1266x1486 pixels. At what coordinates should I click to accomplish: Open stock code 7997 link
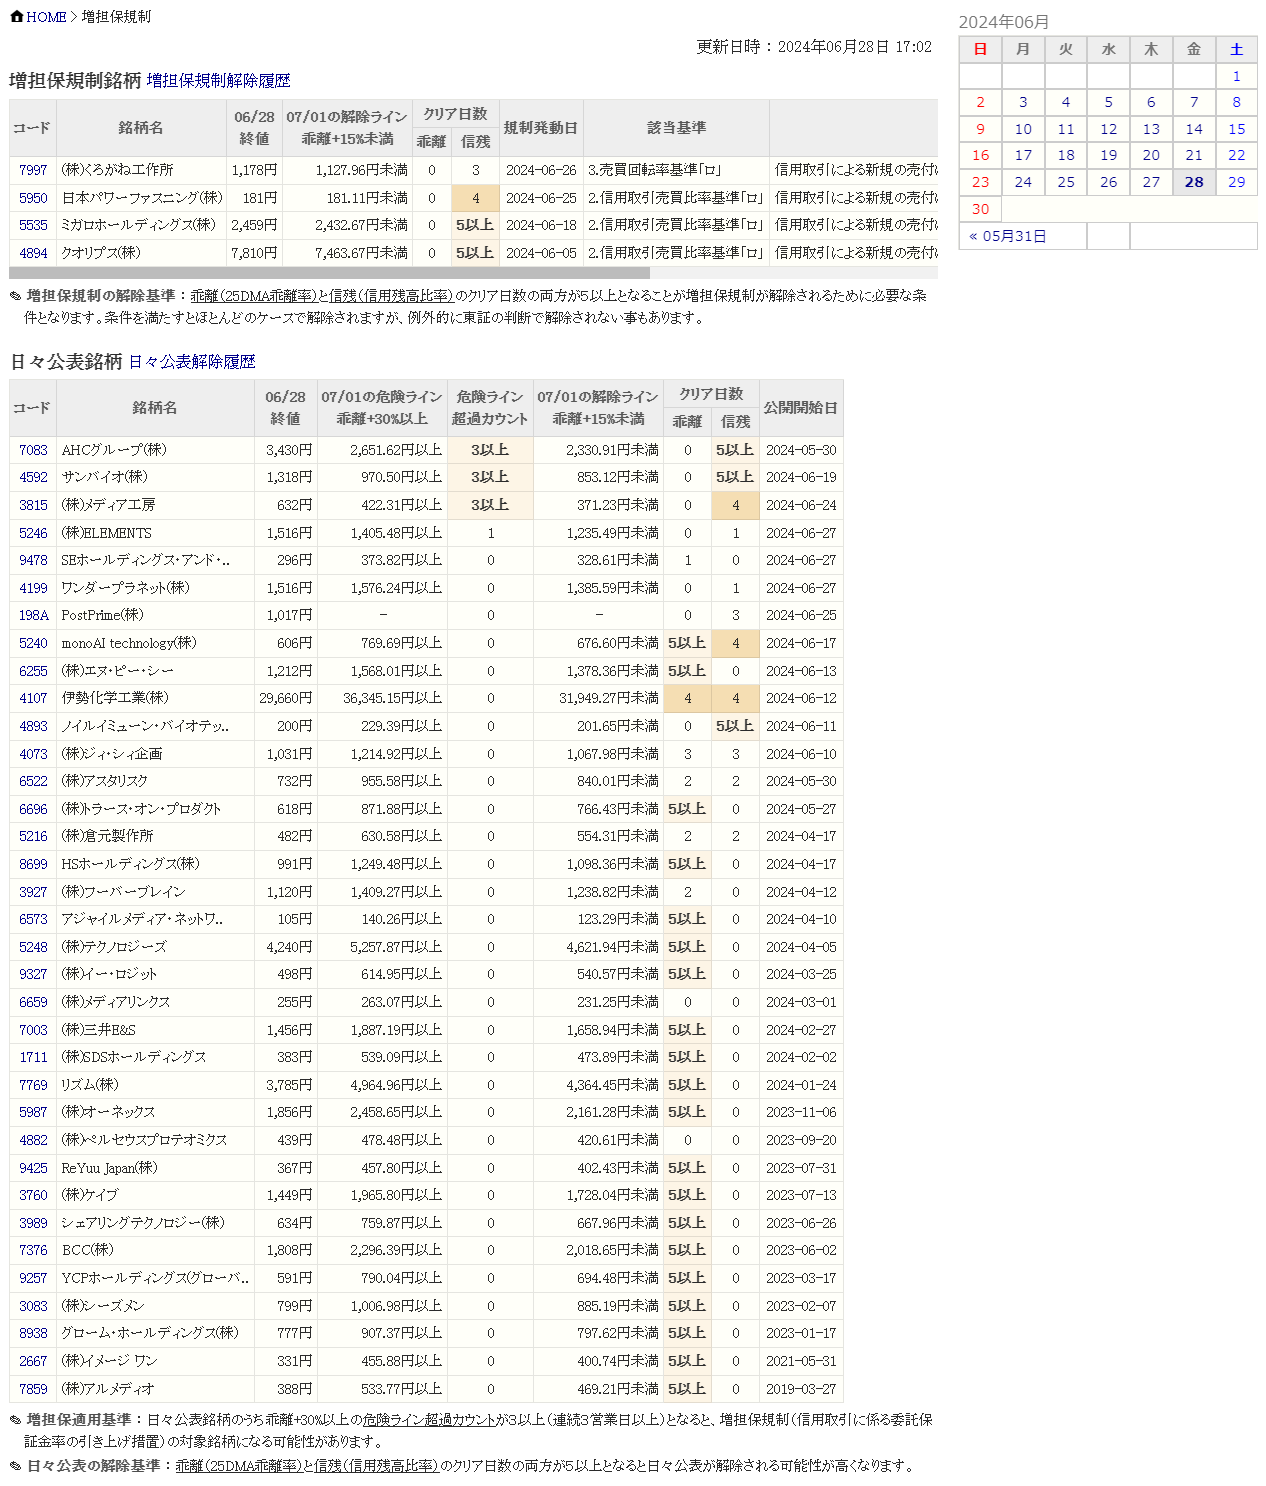[33, 170]
